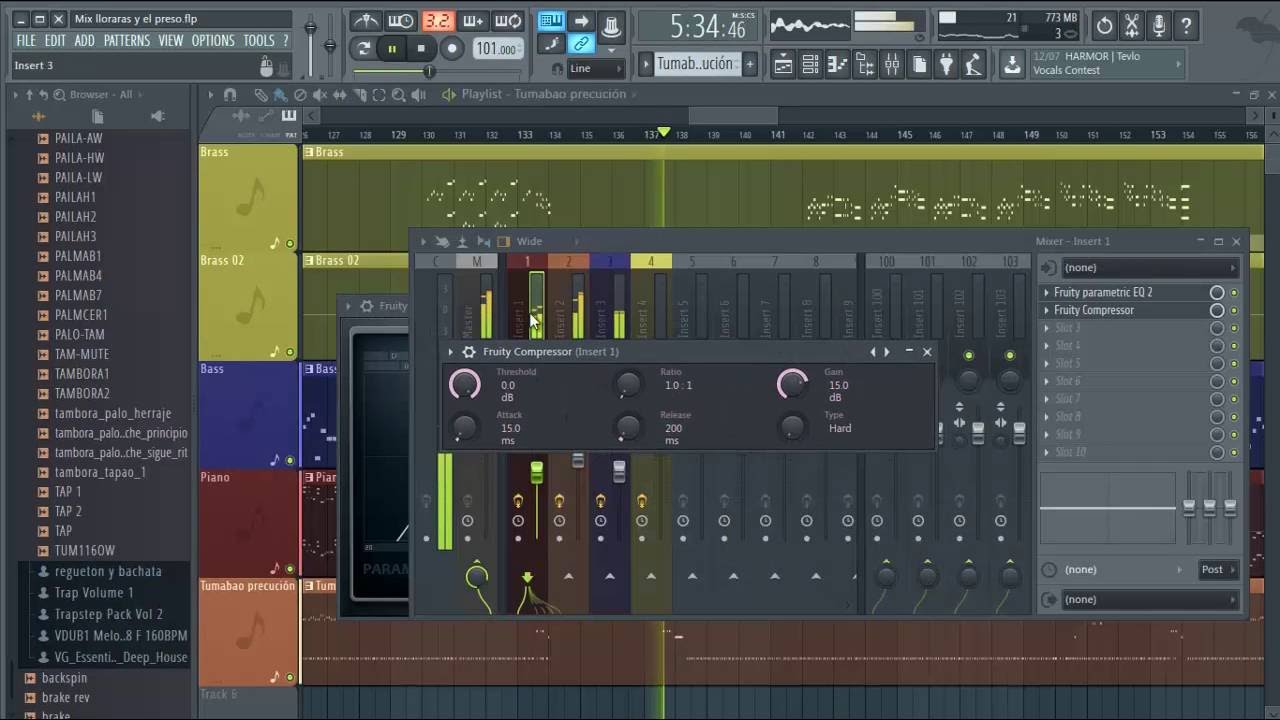This screenshot has height=720, width=1280.
Task: Open the Line snap dropdown
Action: click(595, 69)
